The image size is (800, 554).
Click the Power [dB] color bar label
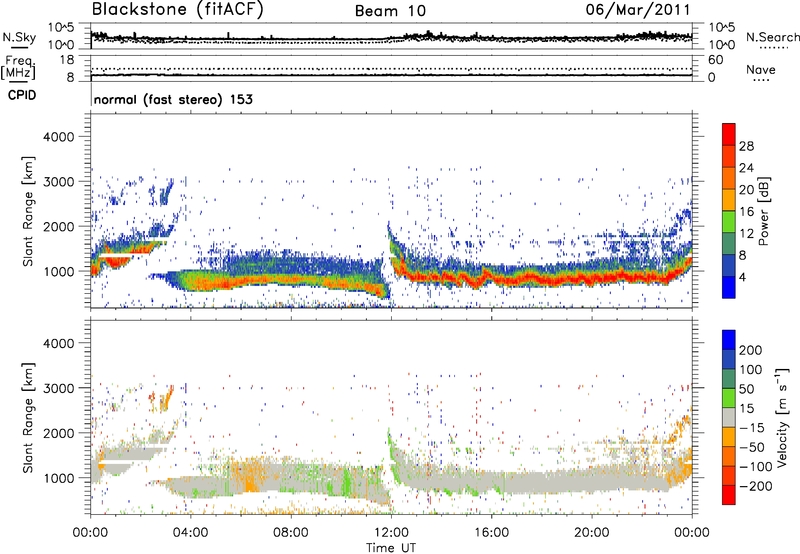[764, 211]
